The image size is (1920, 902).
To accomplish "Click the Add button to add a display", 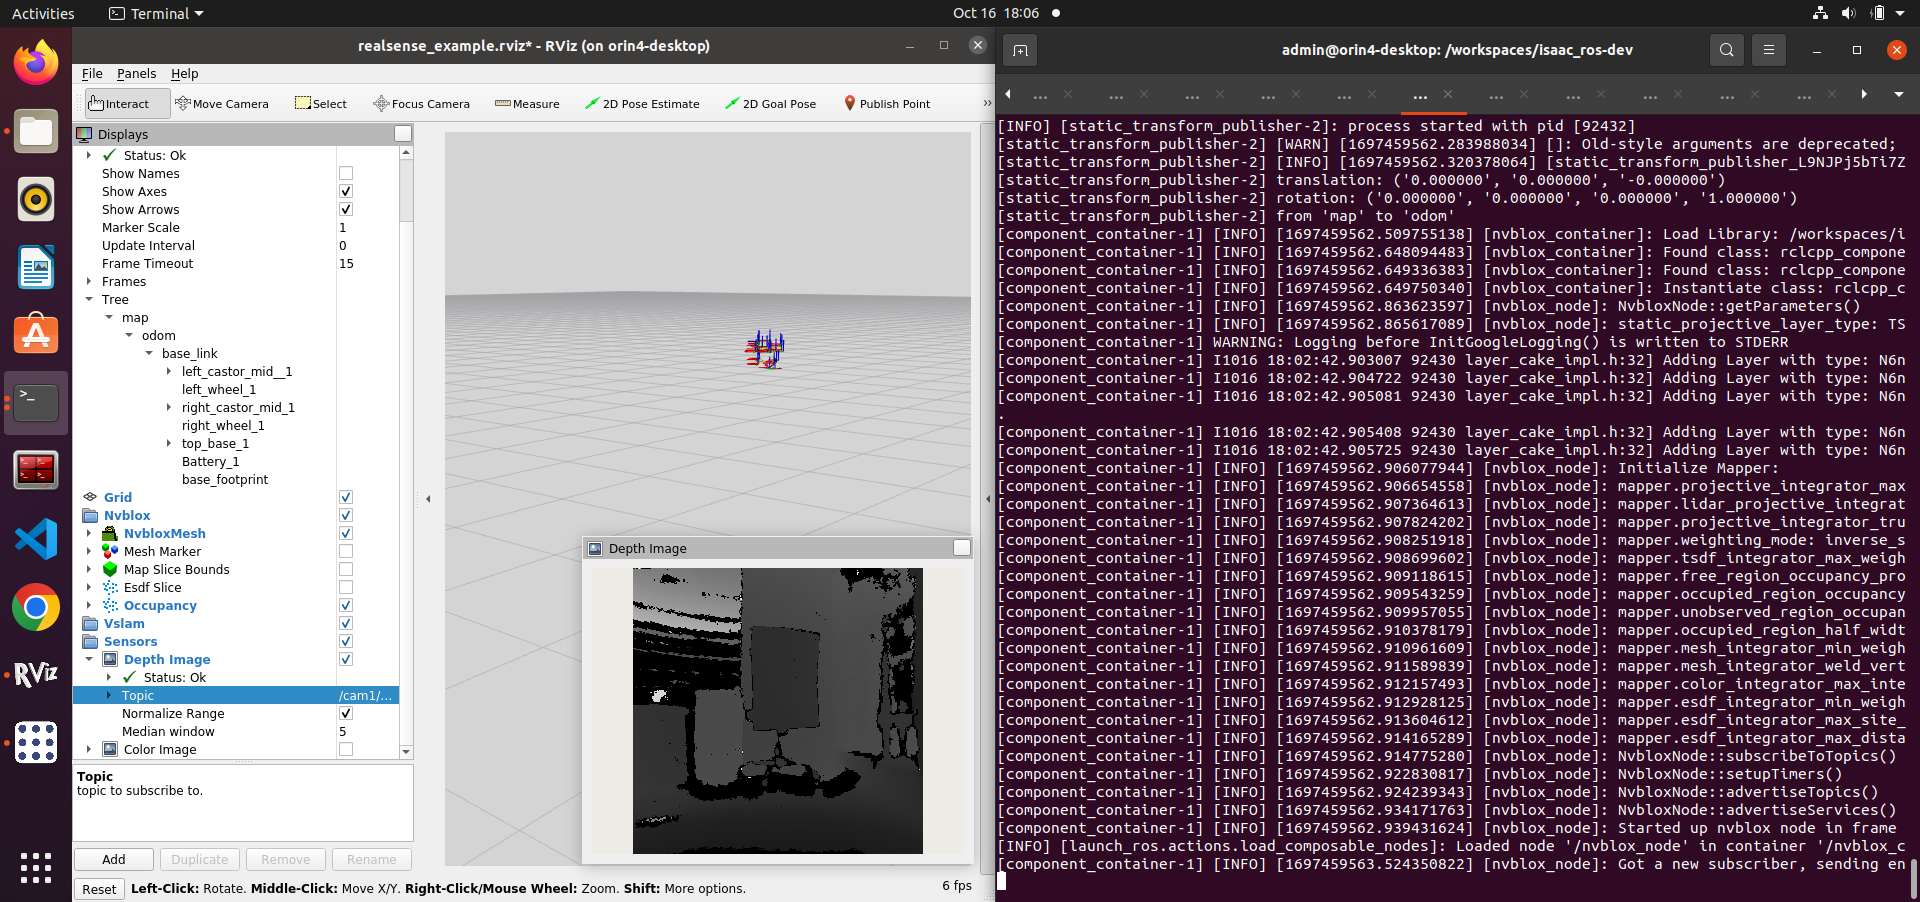I will click(113, 859).
